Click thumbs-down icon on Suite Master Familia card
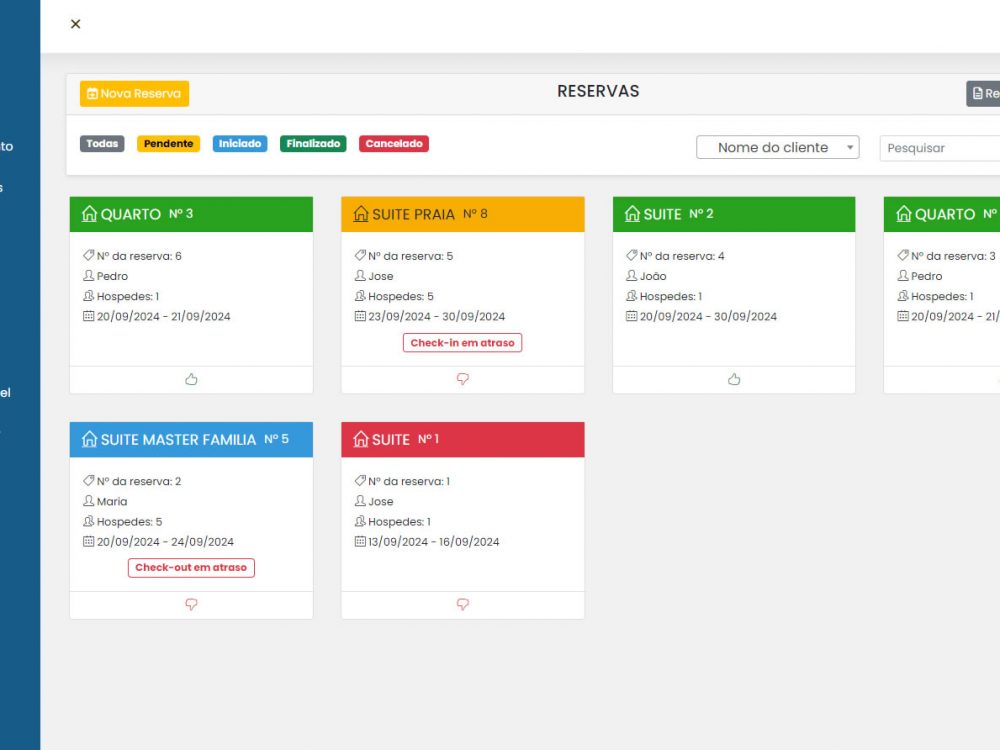 (191, 604)
